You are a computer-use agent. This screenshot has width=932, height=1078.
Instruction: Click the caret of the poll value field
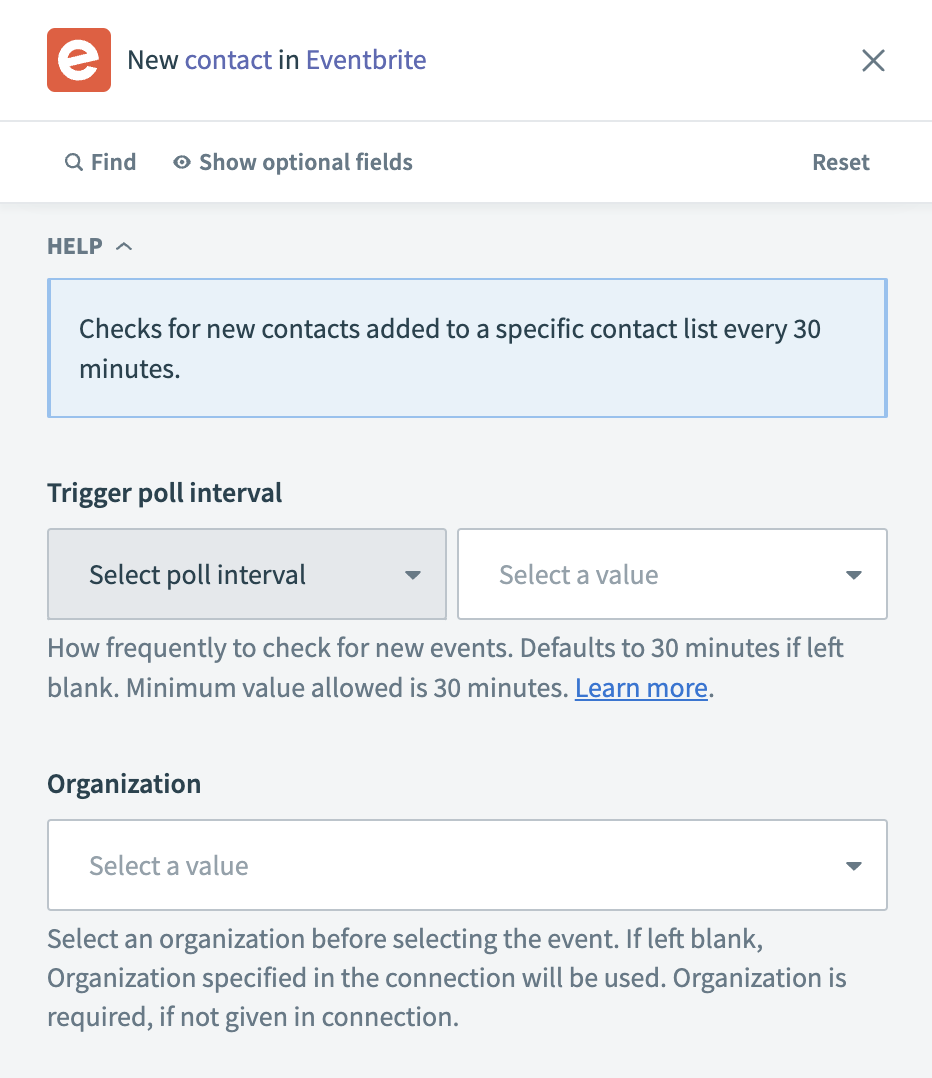tap(853, 575)
